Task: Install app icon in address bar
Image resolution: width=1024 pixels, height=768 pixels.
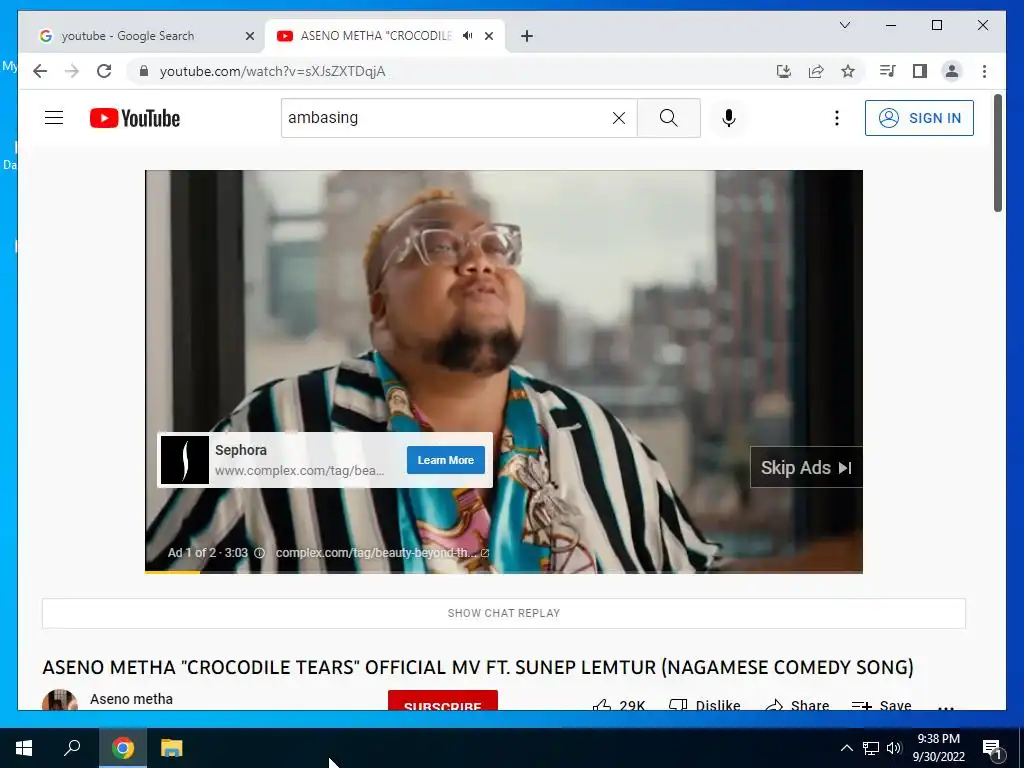Action: [x=784, y=71]
